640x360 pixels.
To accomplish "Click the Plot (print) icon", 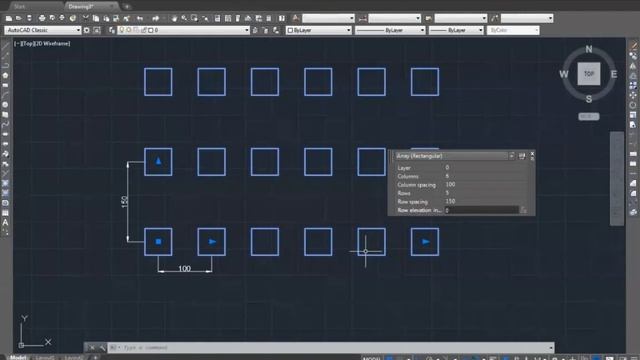I will [x=42, y=18].
